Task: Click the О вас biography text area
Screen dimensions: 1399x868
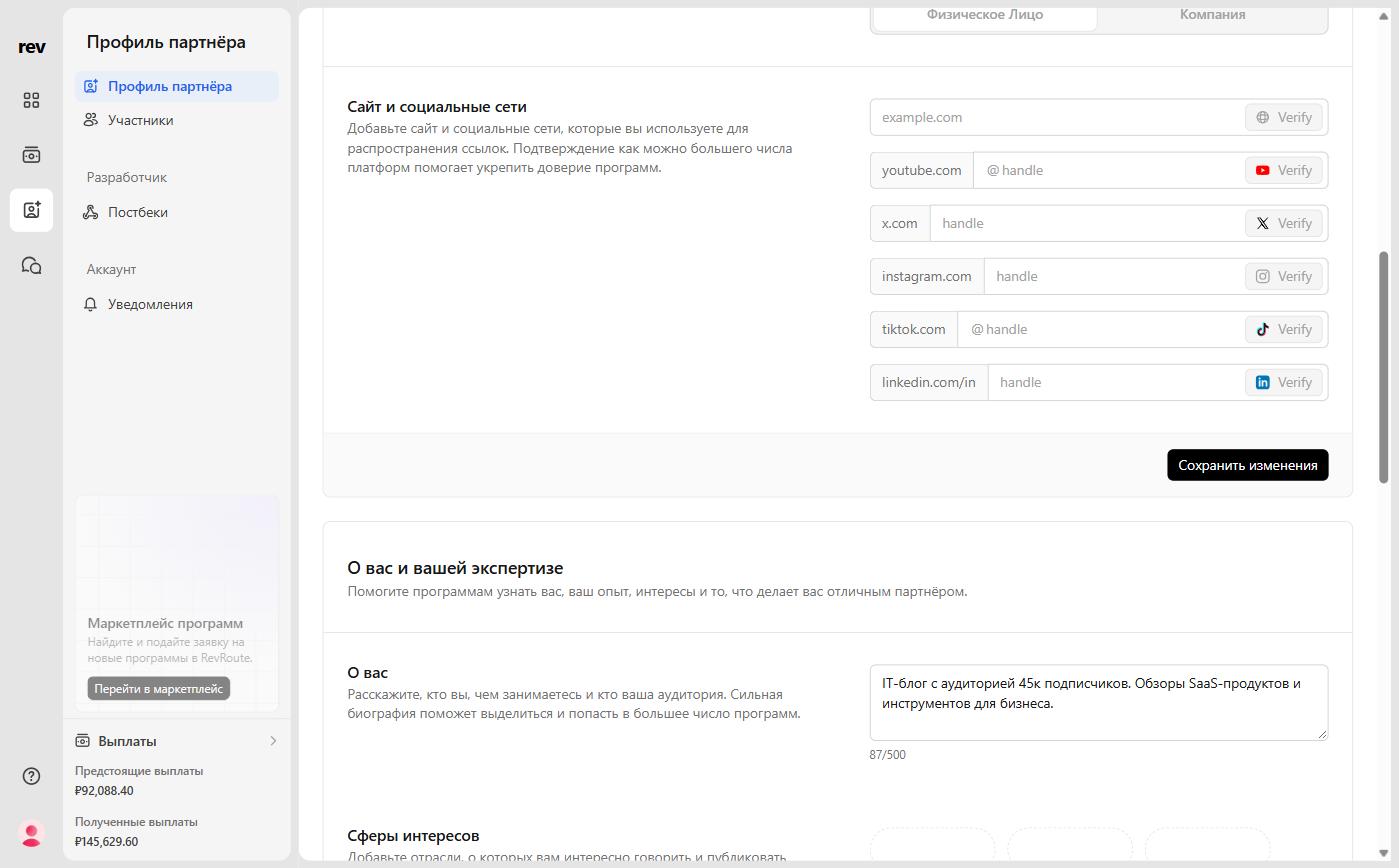Action: point(1099,702)
